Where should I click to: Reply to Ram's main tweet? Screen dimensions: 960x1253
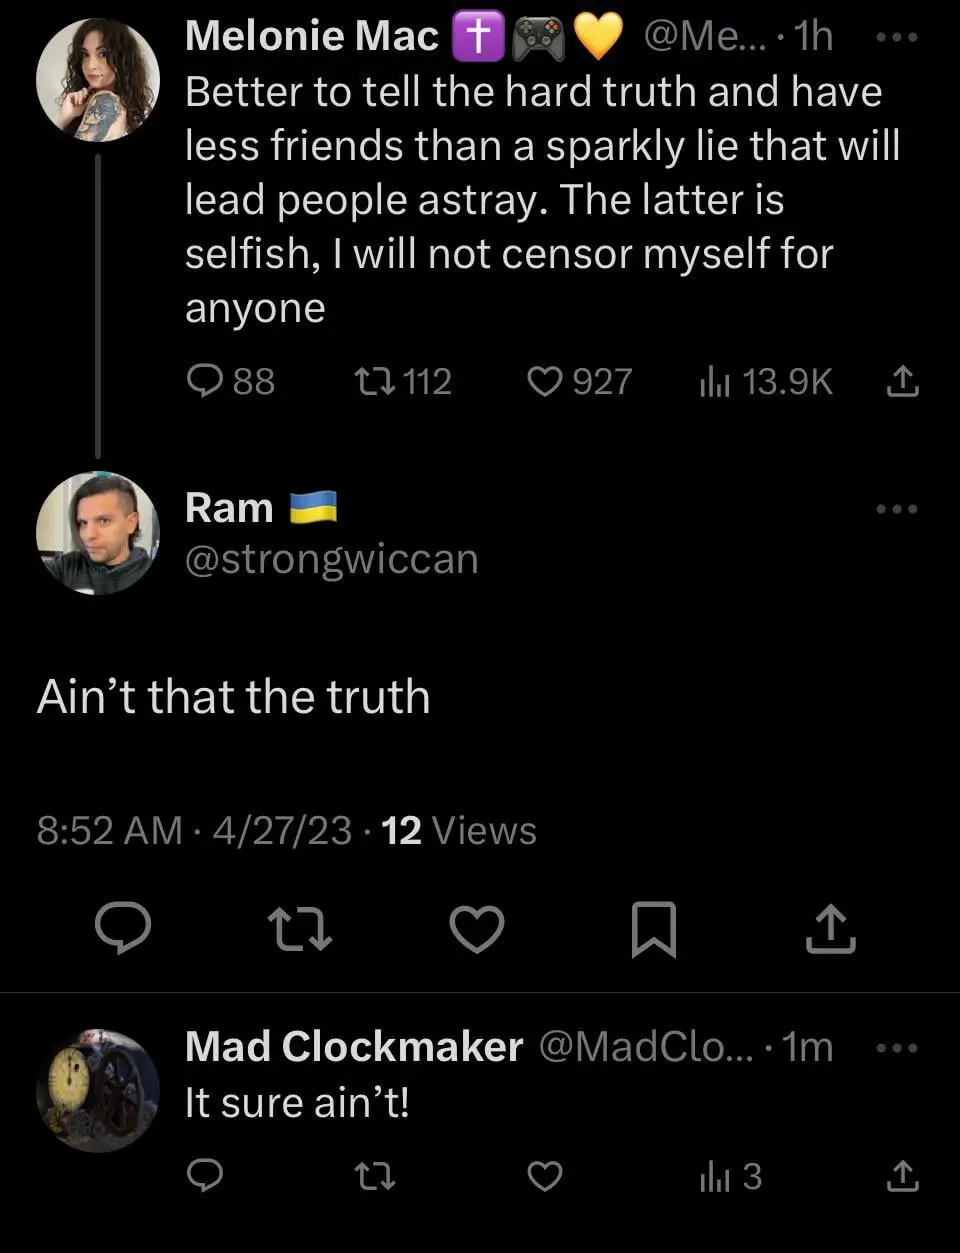(x=123, y=928)
